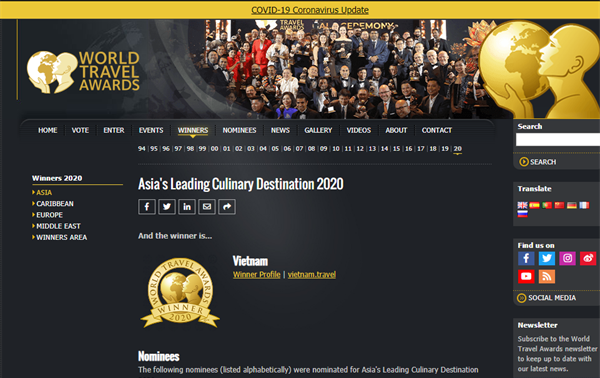
Task: Open the SOCIAL MEDIA link
Action: (546, 298)
